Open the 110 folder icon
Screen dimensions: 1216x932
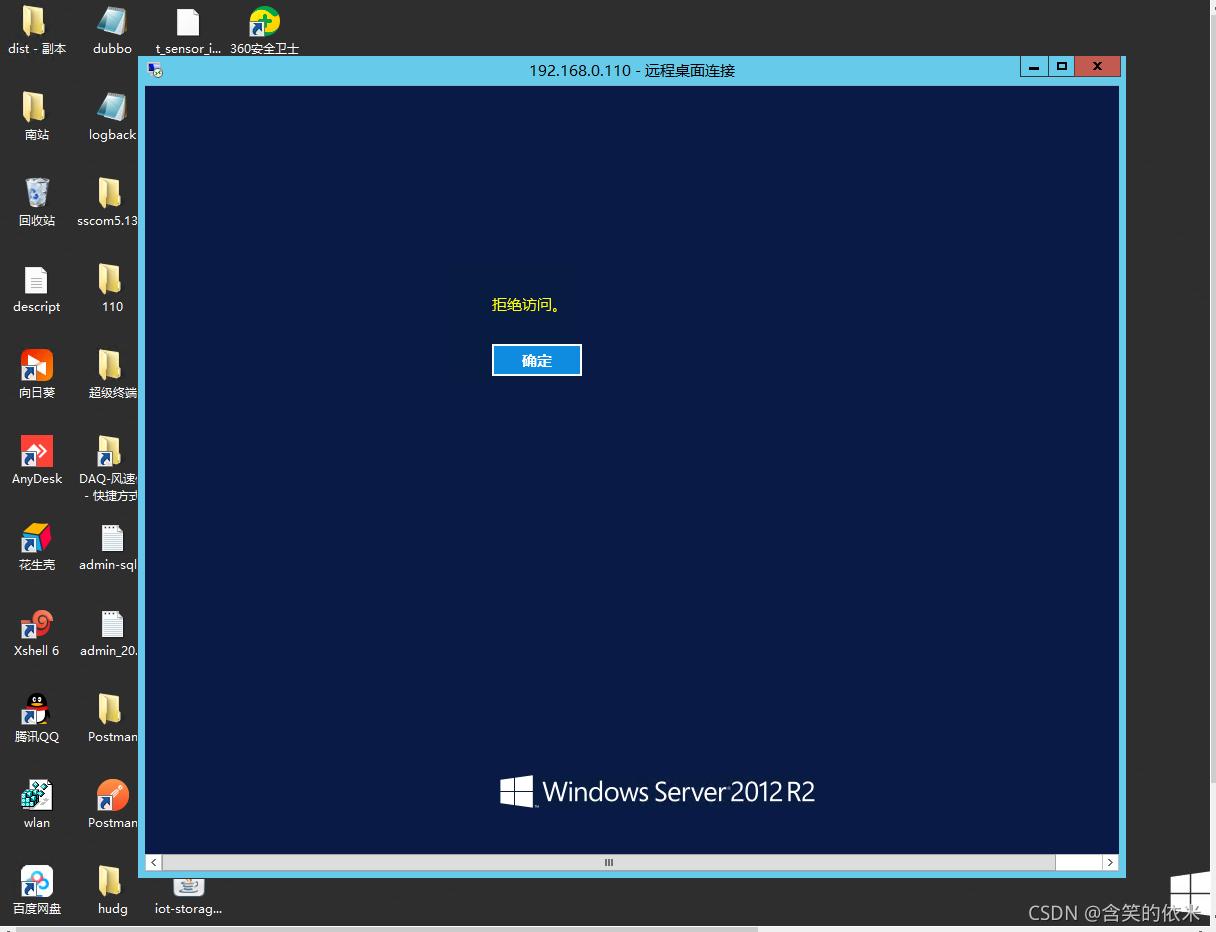(x=110, y=279)
